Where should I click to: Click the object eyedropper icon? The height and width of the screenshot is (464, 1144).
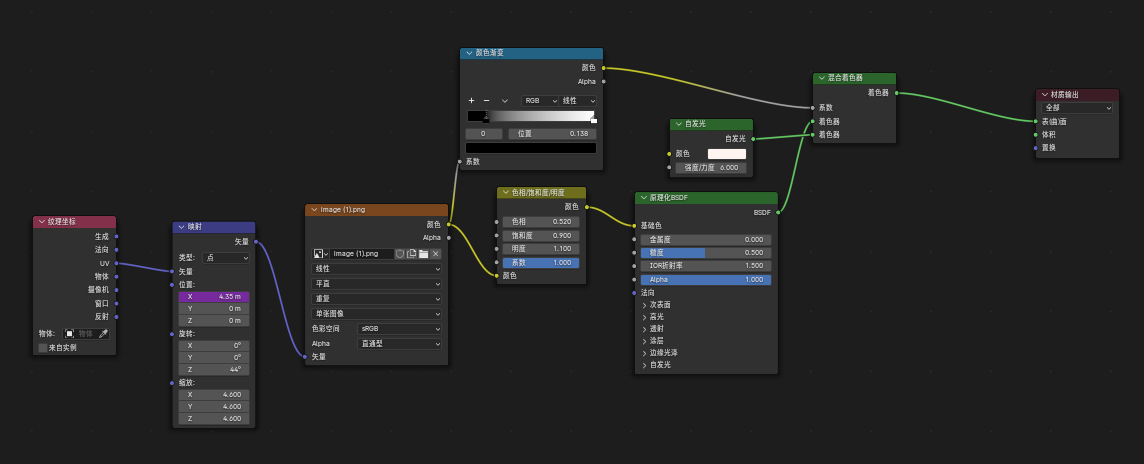click(102, 333)
